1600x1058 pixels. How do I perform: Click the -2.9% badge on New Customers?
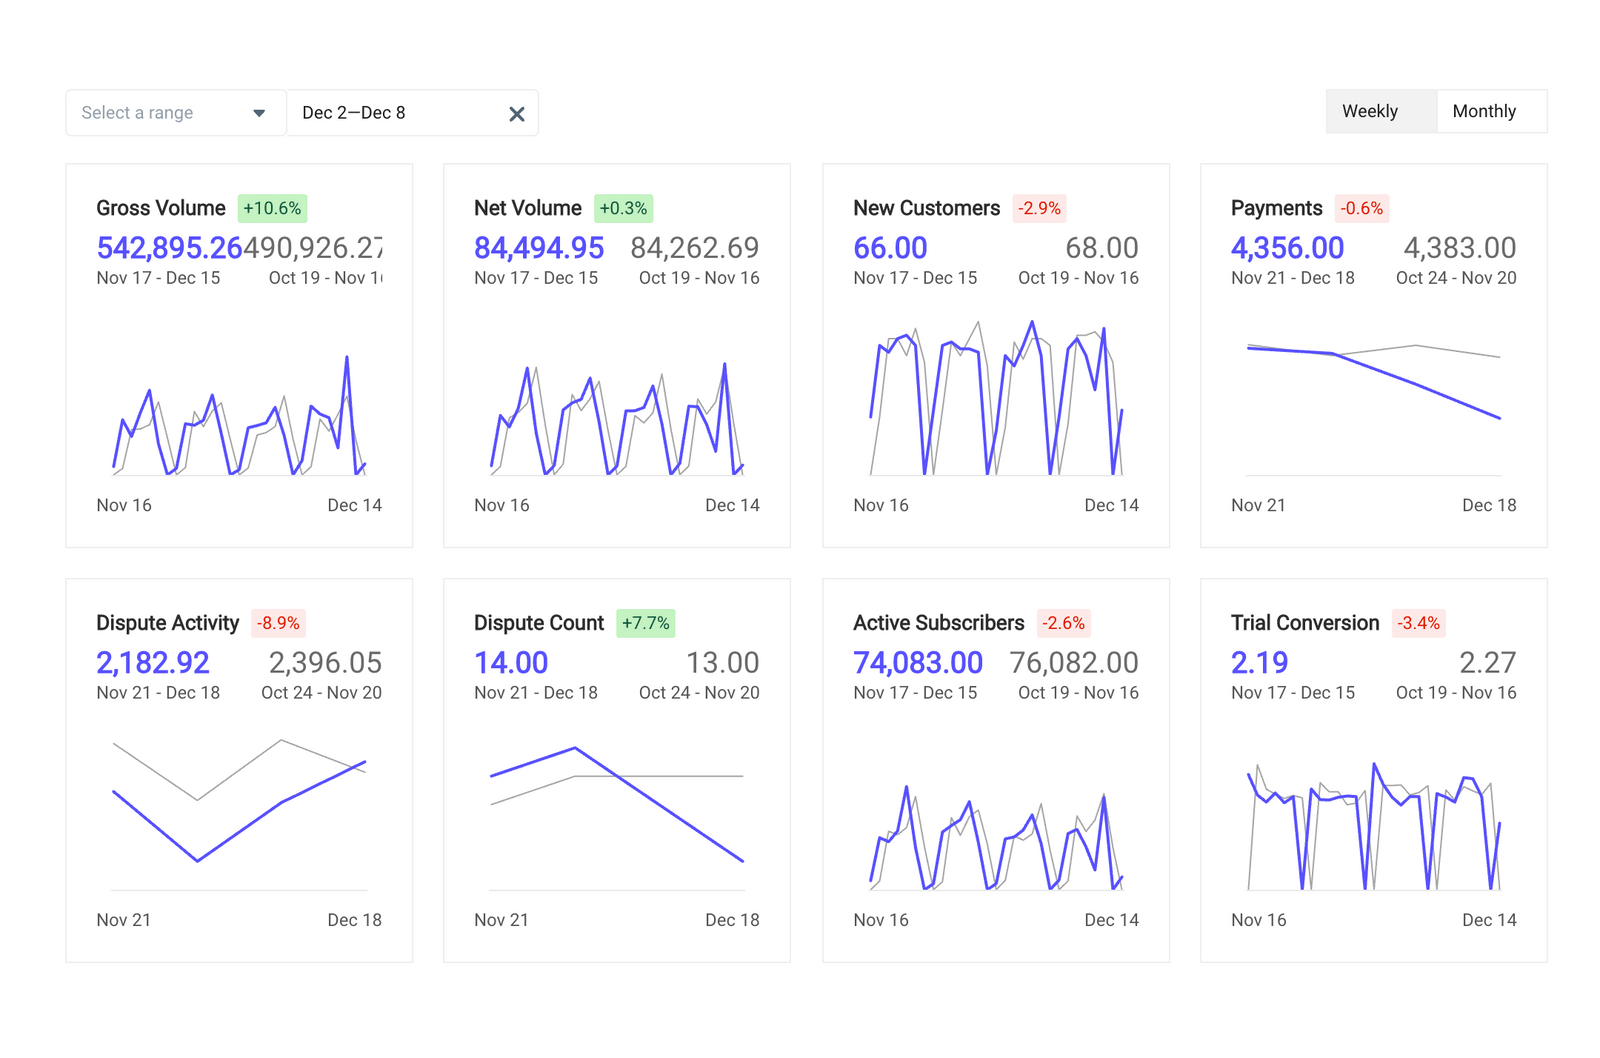point(1038,208)
